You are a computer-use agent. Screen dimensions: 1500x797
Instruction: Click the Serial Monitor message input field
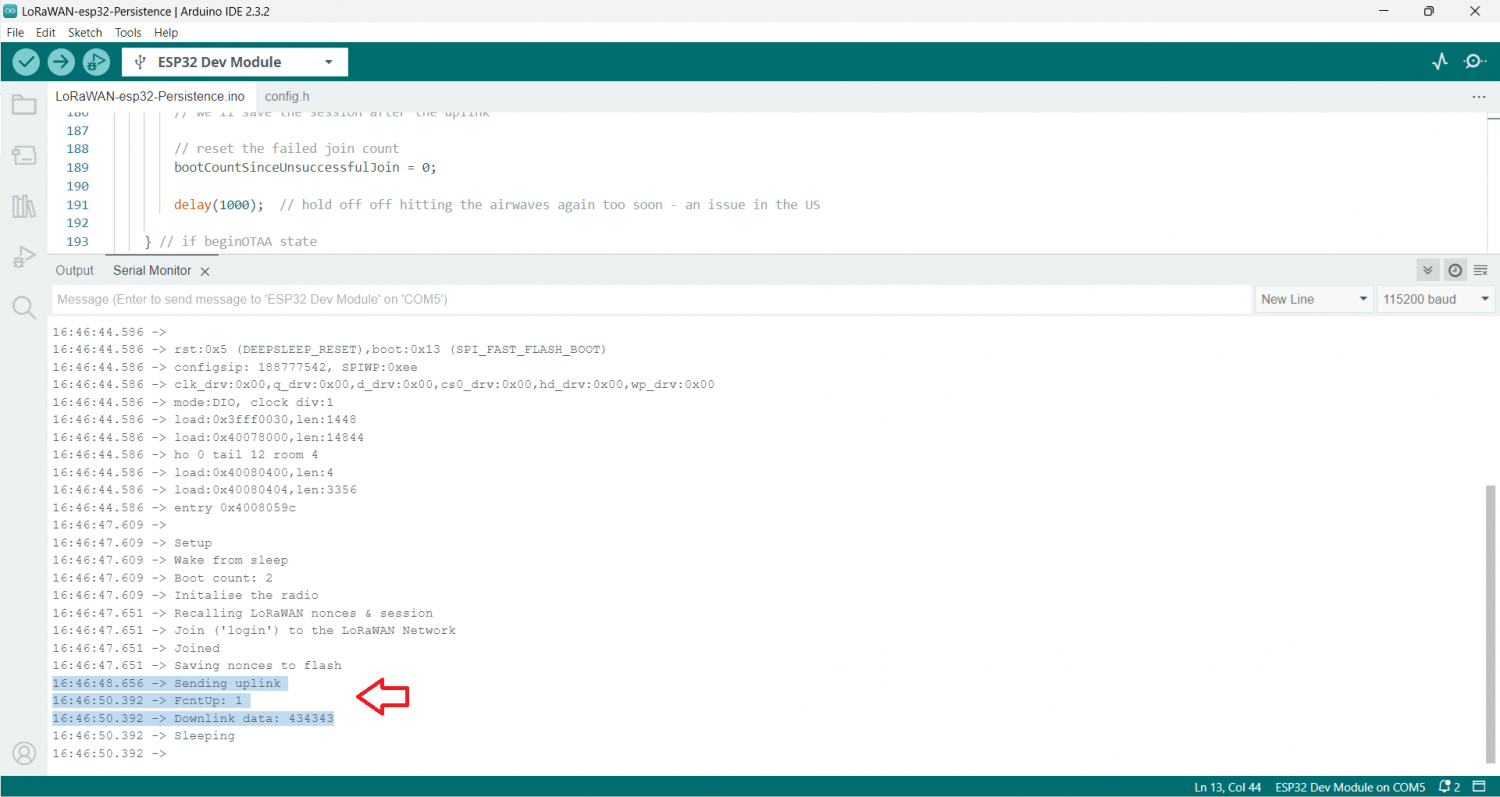[x=650, y=298]
